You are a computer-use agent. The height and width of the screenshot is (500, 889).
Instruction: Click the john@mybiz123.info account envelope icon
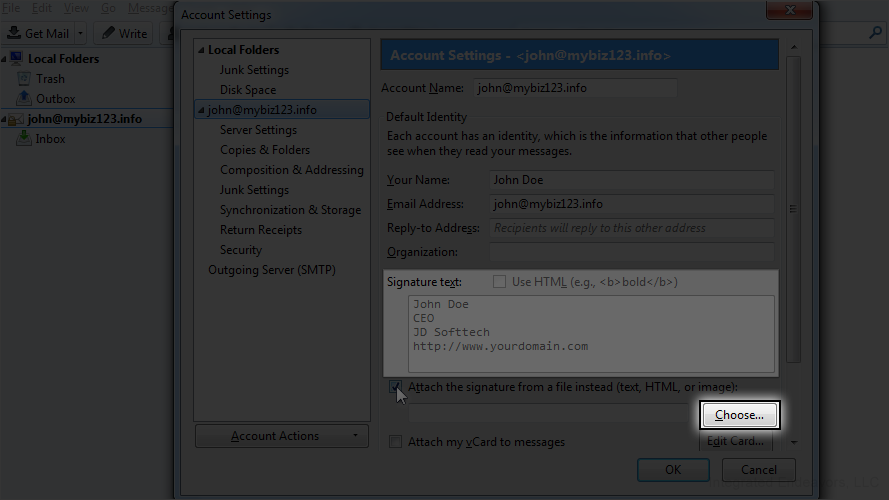16,119
